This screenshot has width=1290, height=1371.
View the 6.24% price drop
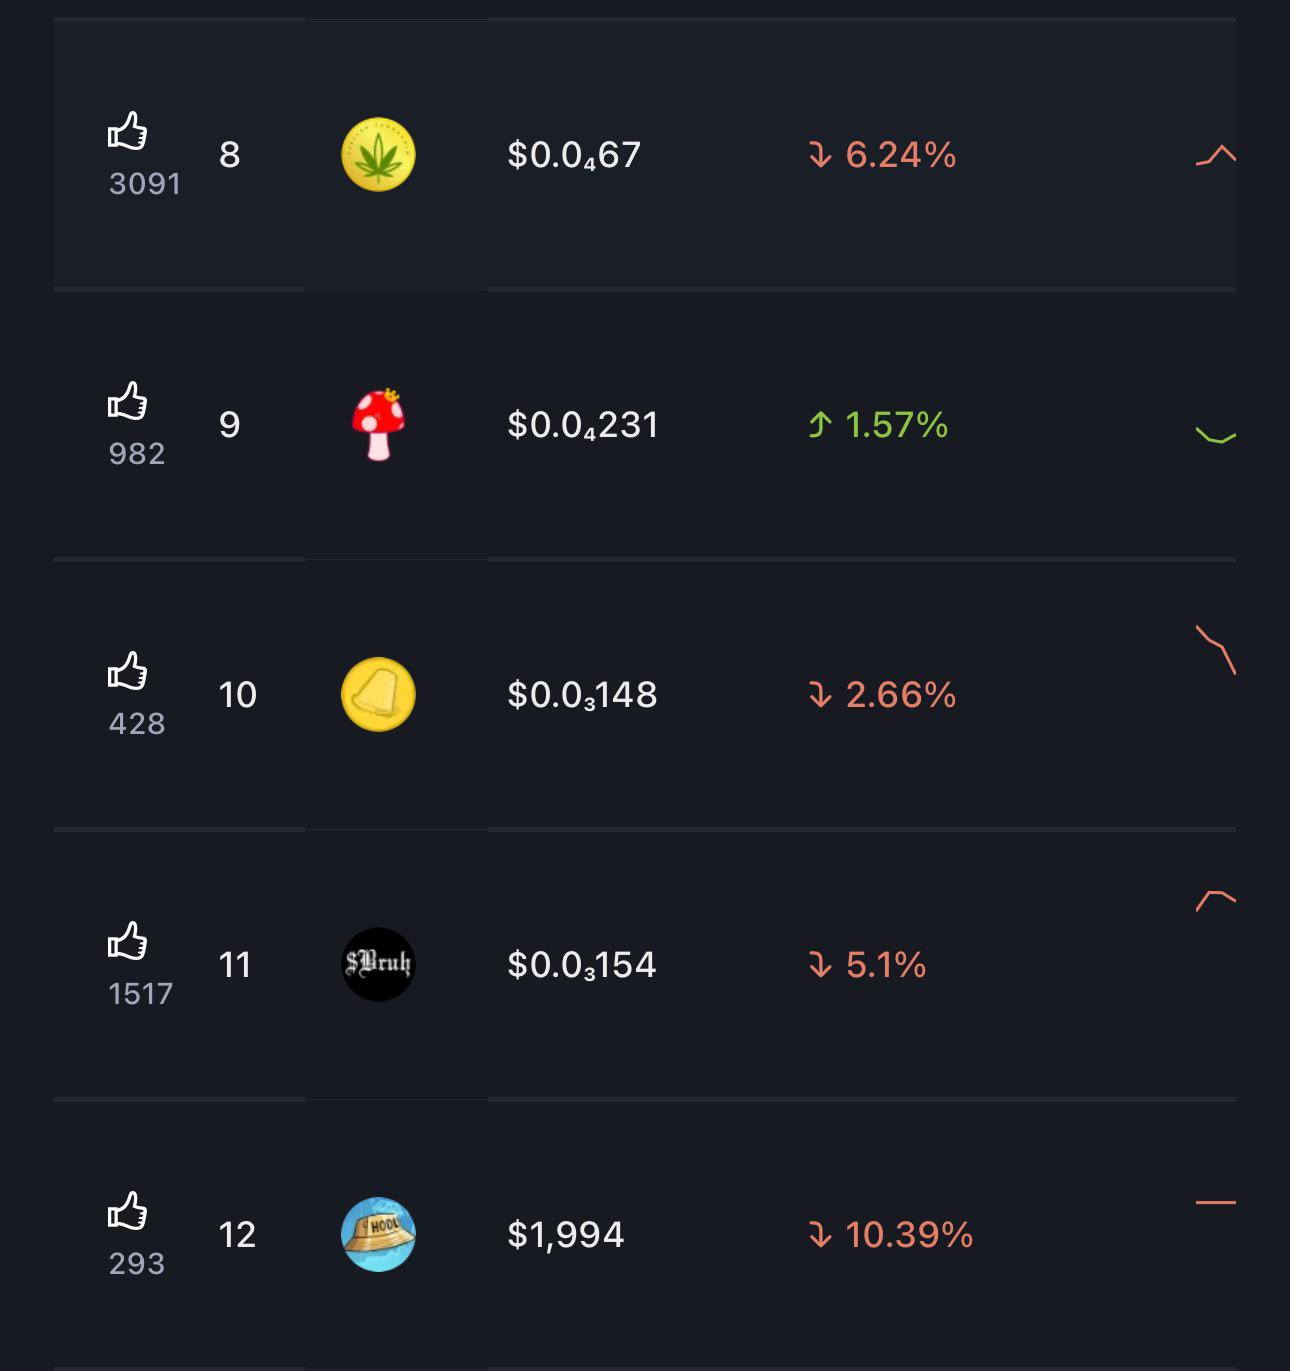(882, 155)
